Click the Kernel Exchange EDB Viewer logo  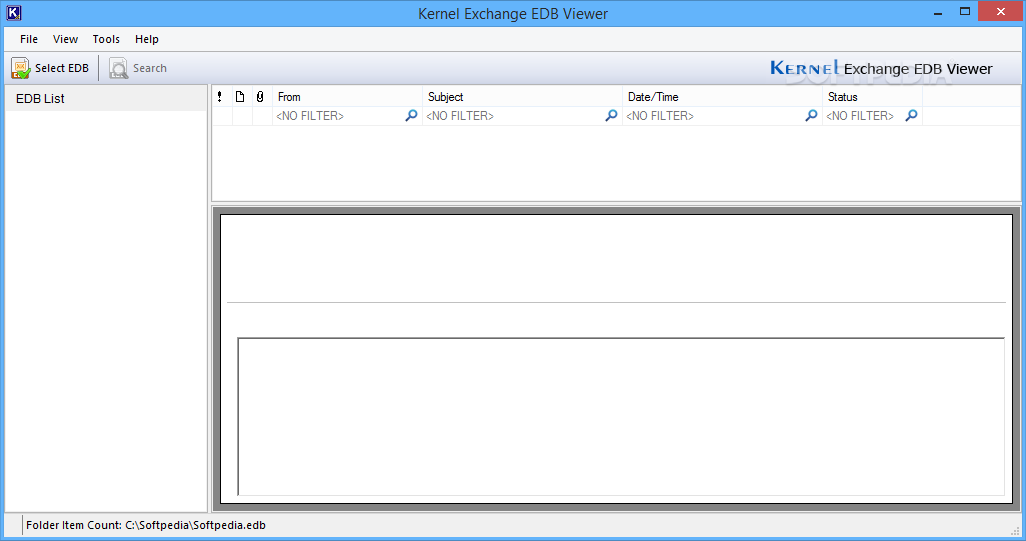pos(881,69)
